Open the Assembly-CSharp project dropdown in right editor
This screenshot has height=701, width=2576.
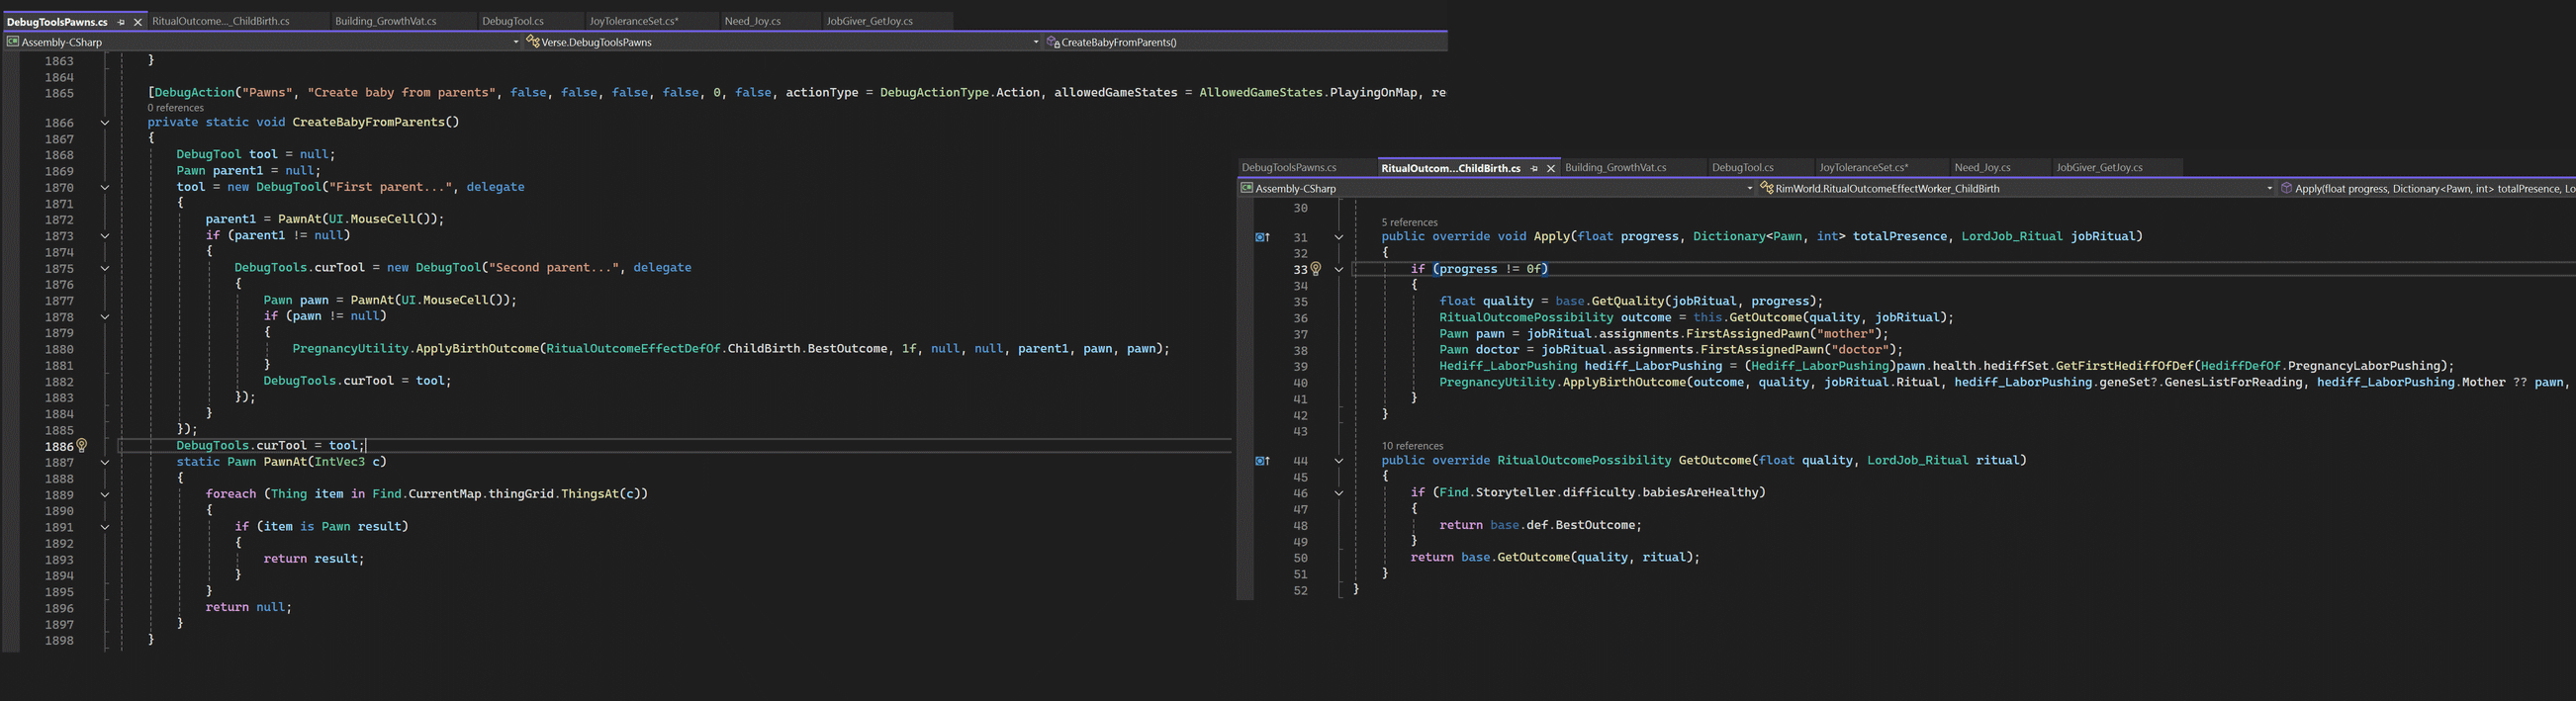point(1749,188)
